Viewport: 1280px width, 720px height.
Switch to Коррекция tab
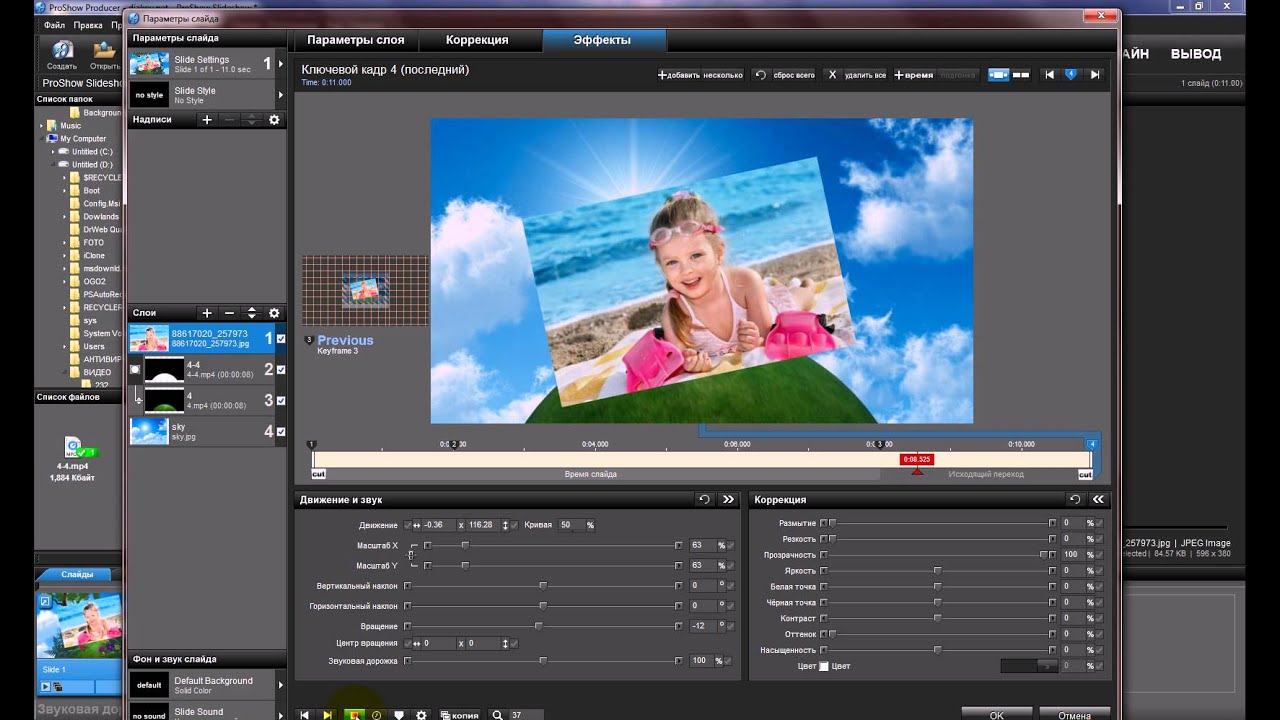pyautogui.click(x=477, y=40)
